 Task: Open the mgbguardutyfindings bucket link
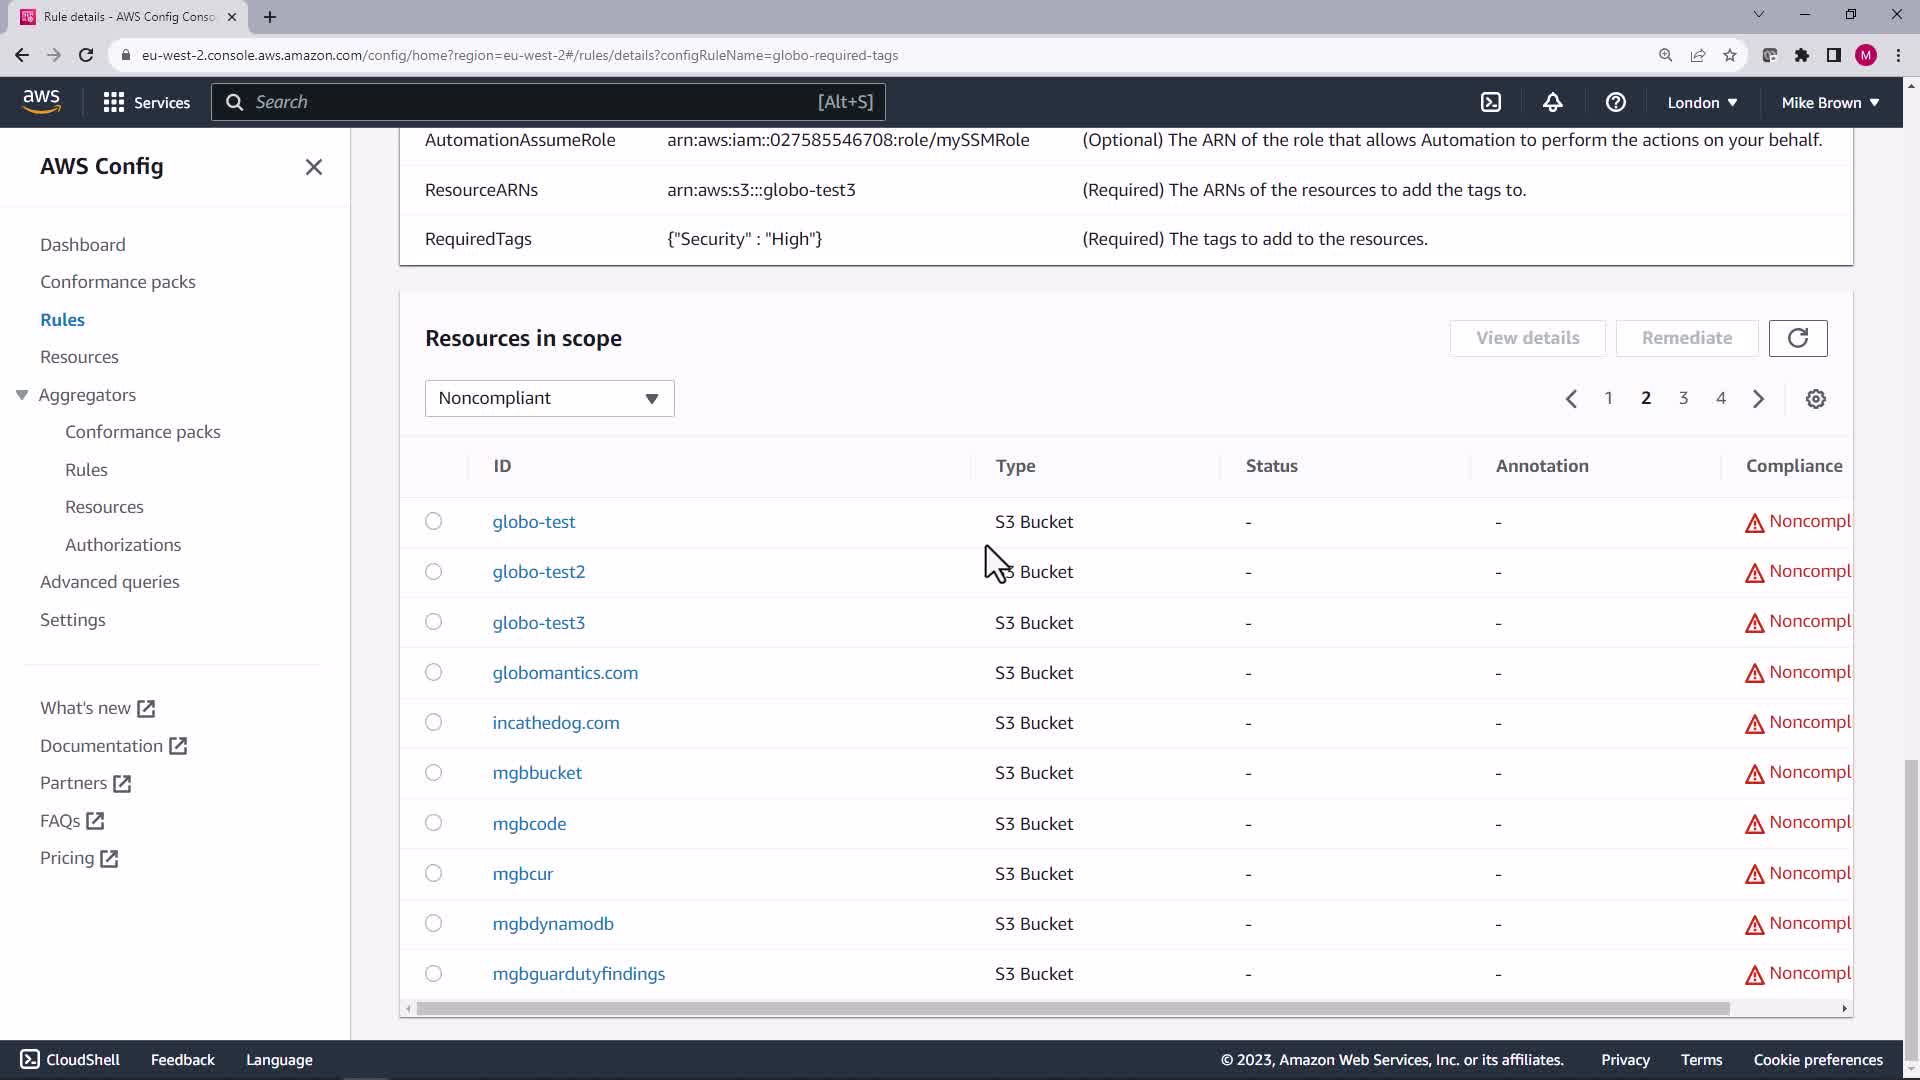578,974
